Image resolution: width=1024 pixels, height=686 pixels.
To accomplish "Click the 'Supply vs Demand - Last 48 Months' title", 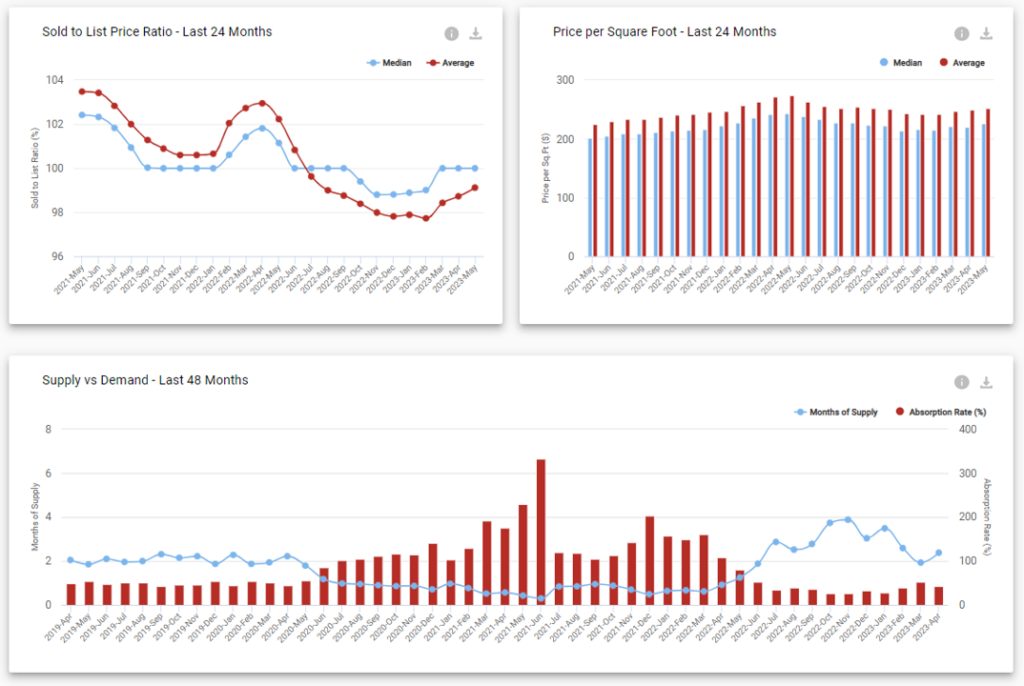I will click(145, 380).
